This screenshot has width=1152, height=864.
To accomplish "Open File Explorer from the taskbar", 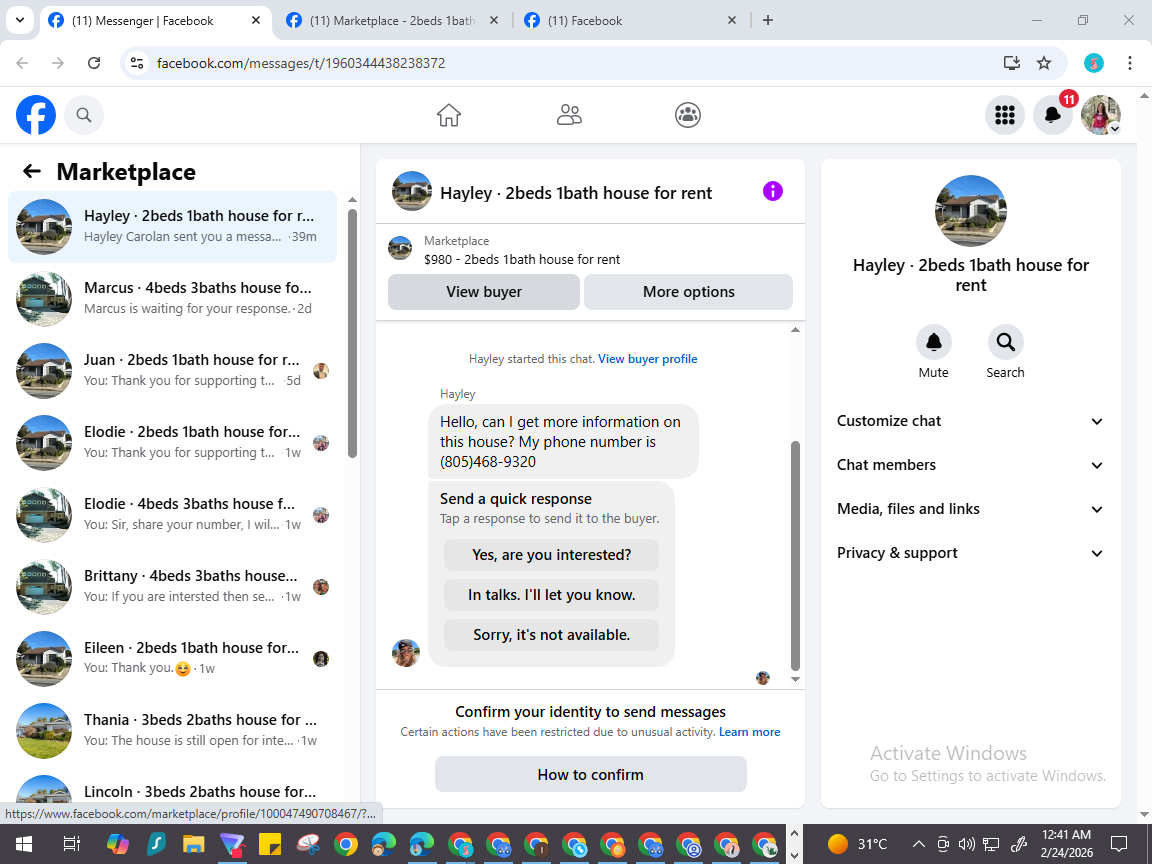I will click(193, 844).
